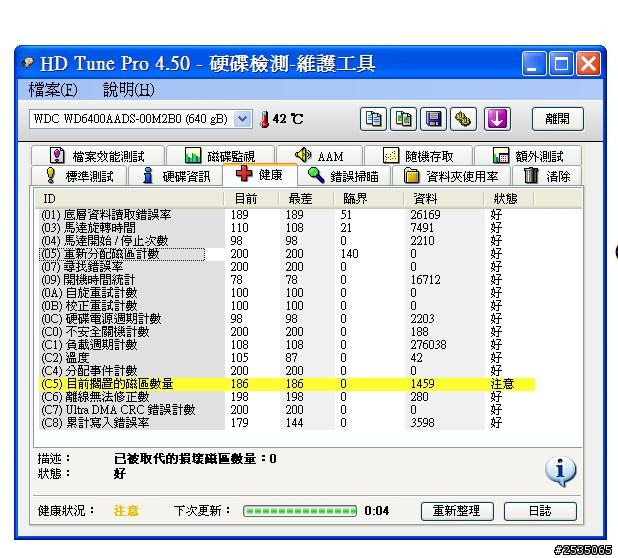The height and width of the screenshot is (558, 618).
Task: Click the HD Tune title bar icon
Action: [28, 62]
